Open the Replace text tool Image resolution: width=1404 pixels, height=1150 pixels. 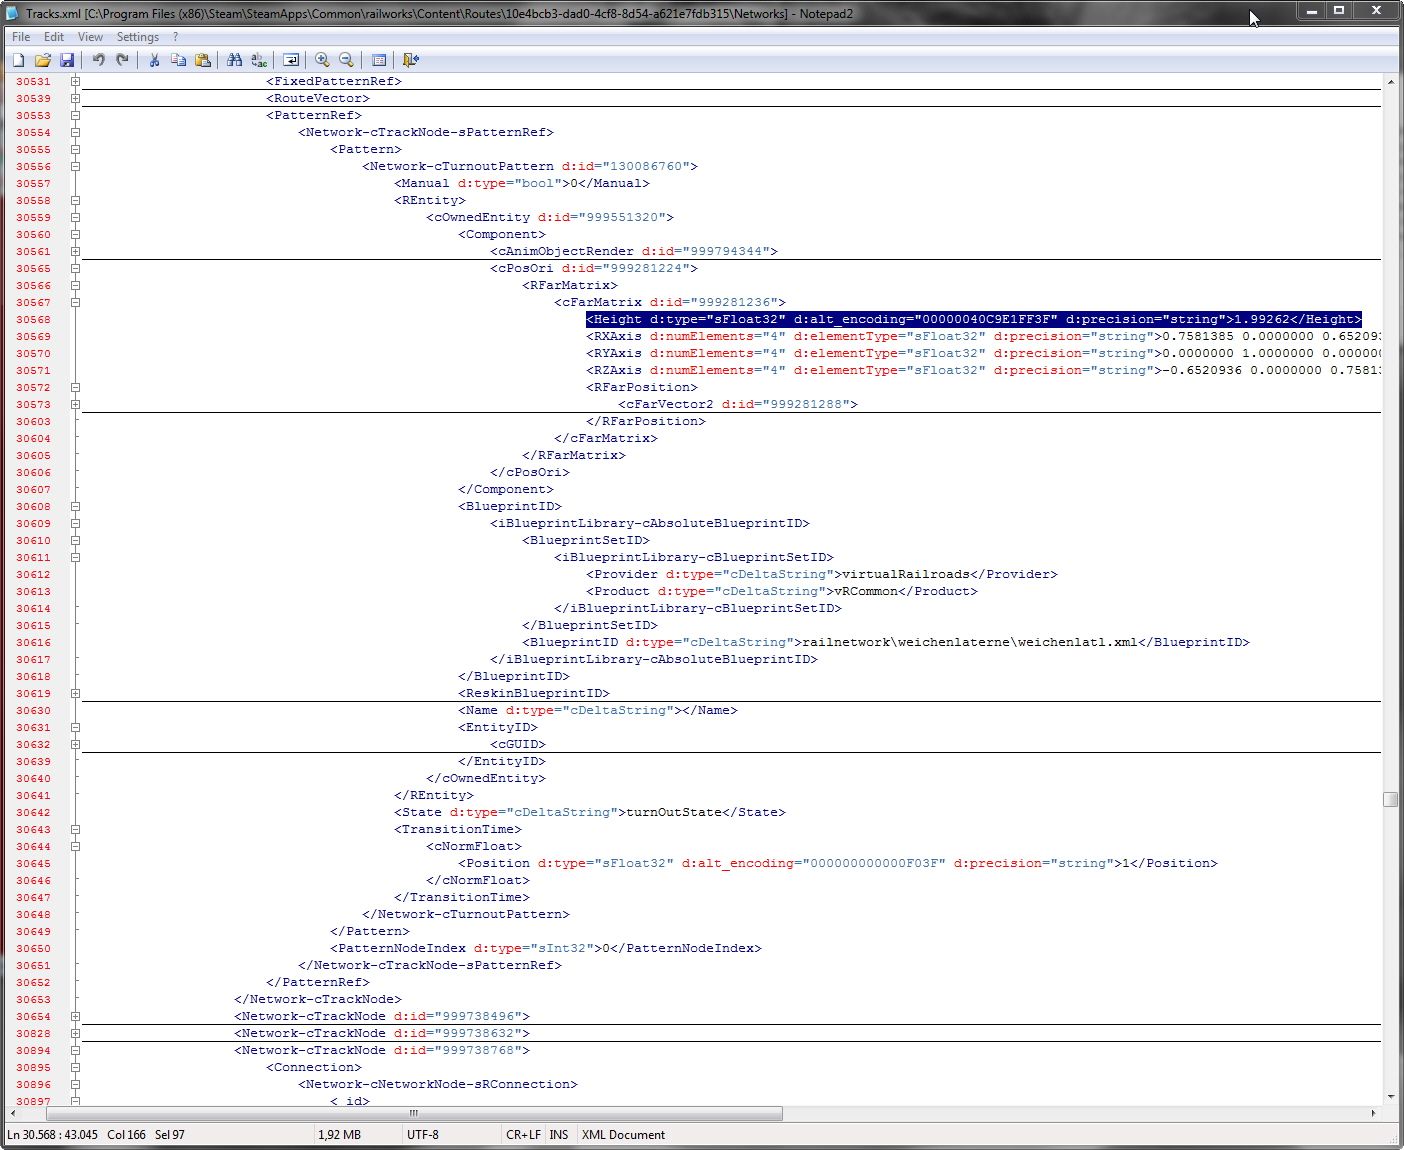(259, 60)
